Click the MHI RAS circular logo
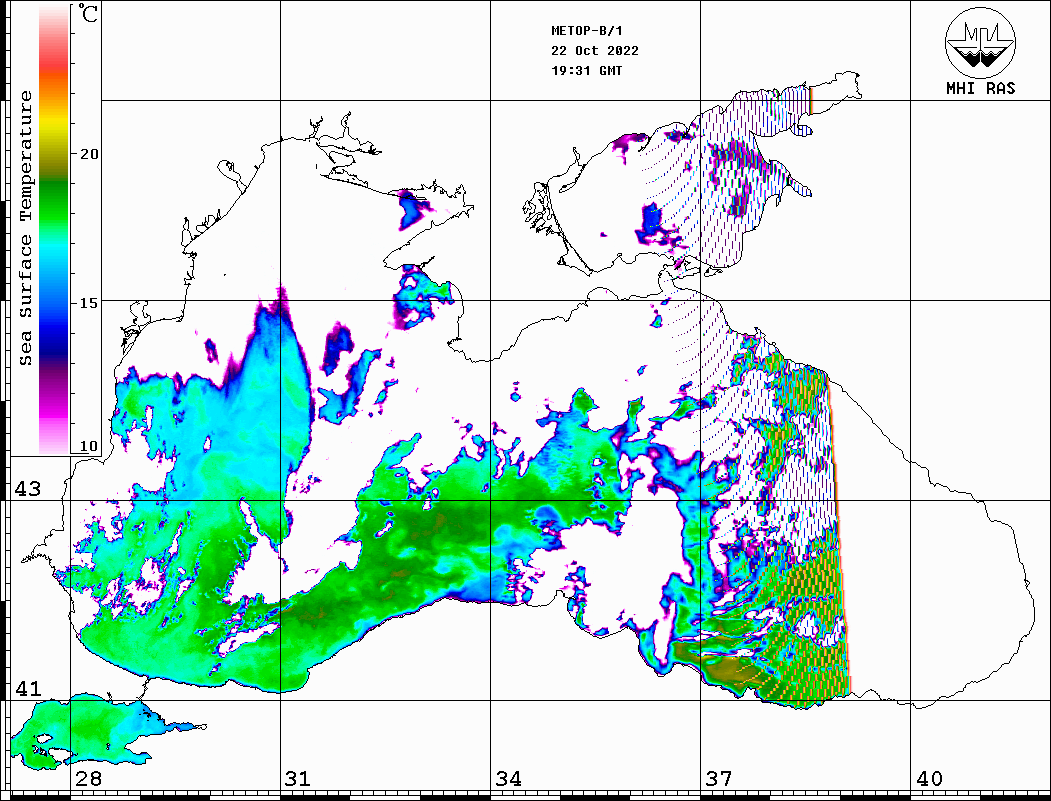The image size is (1051, 801). [x=980, y=41]
